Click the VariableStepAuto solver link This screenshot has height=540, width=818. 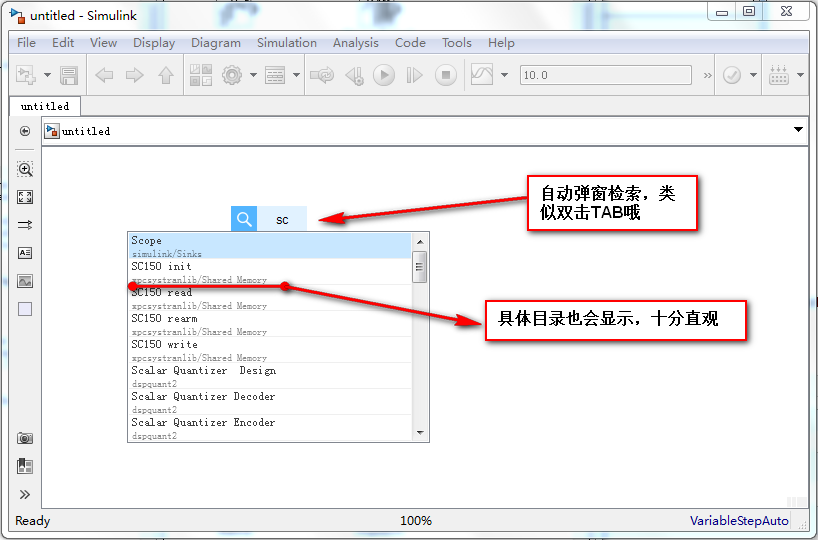click(x=739, y=520)
